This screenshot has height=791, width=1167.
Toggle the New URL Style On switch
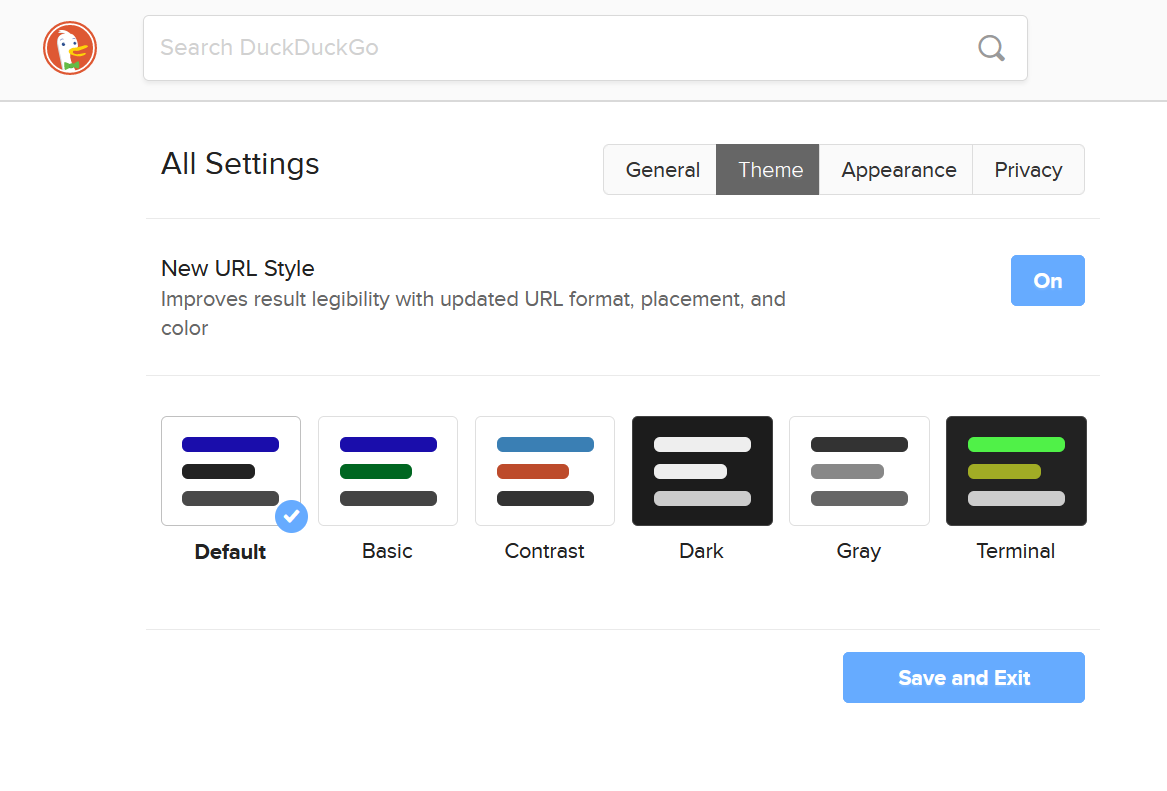[x=1047, y=281]
